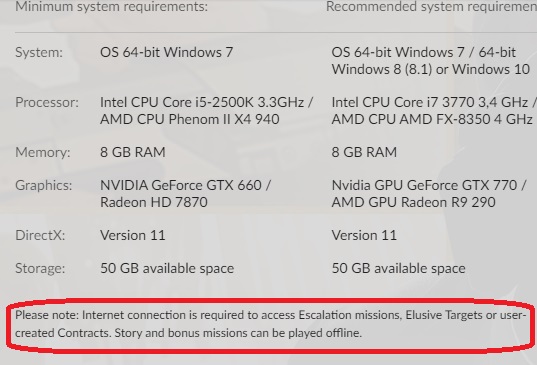Click the Recommended system requirements heading
This screenshot has height=365, width=537.
click(x=432, y=7)
